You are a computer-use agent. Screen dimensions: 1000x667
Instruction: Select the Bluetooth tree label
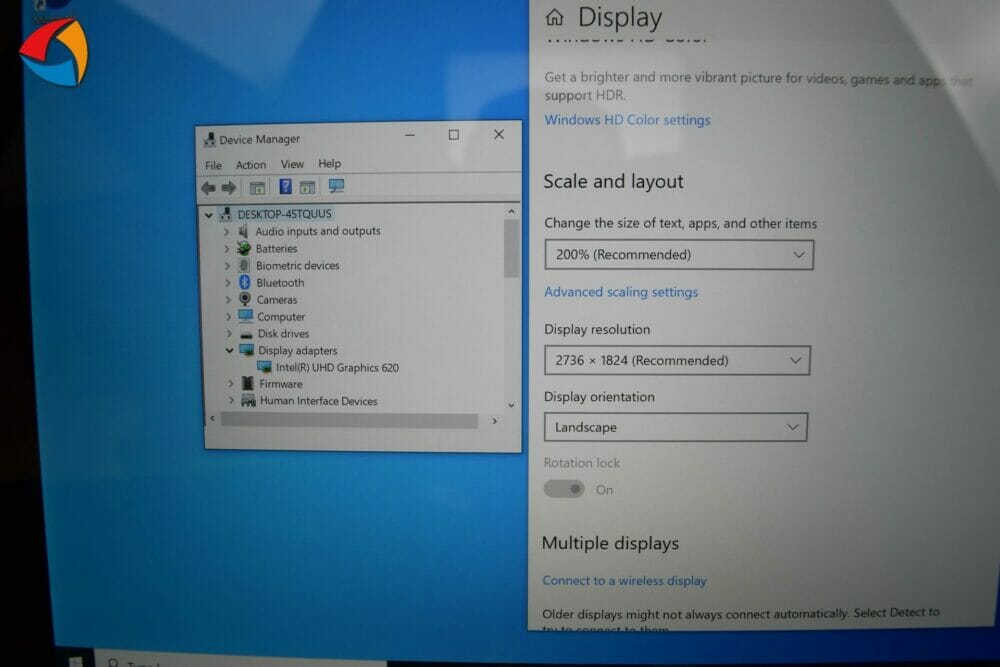click(280, 282)
